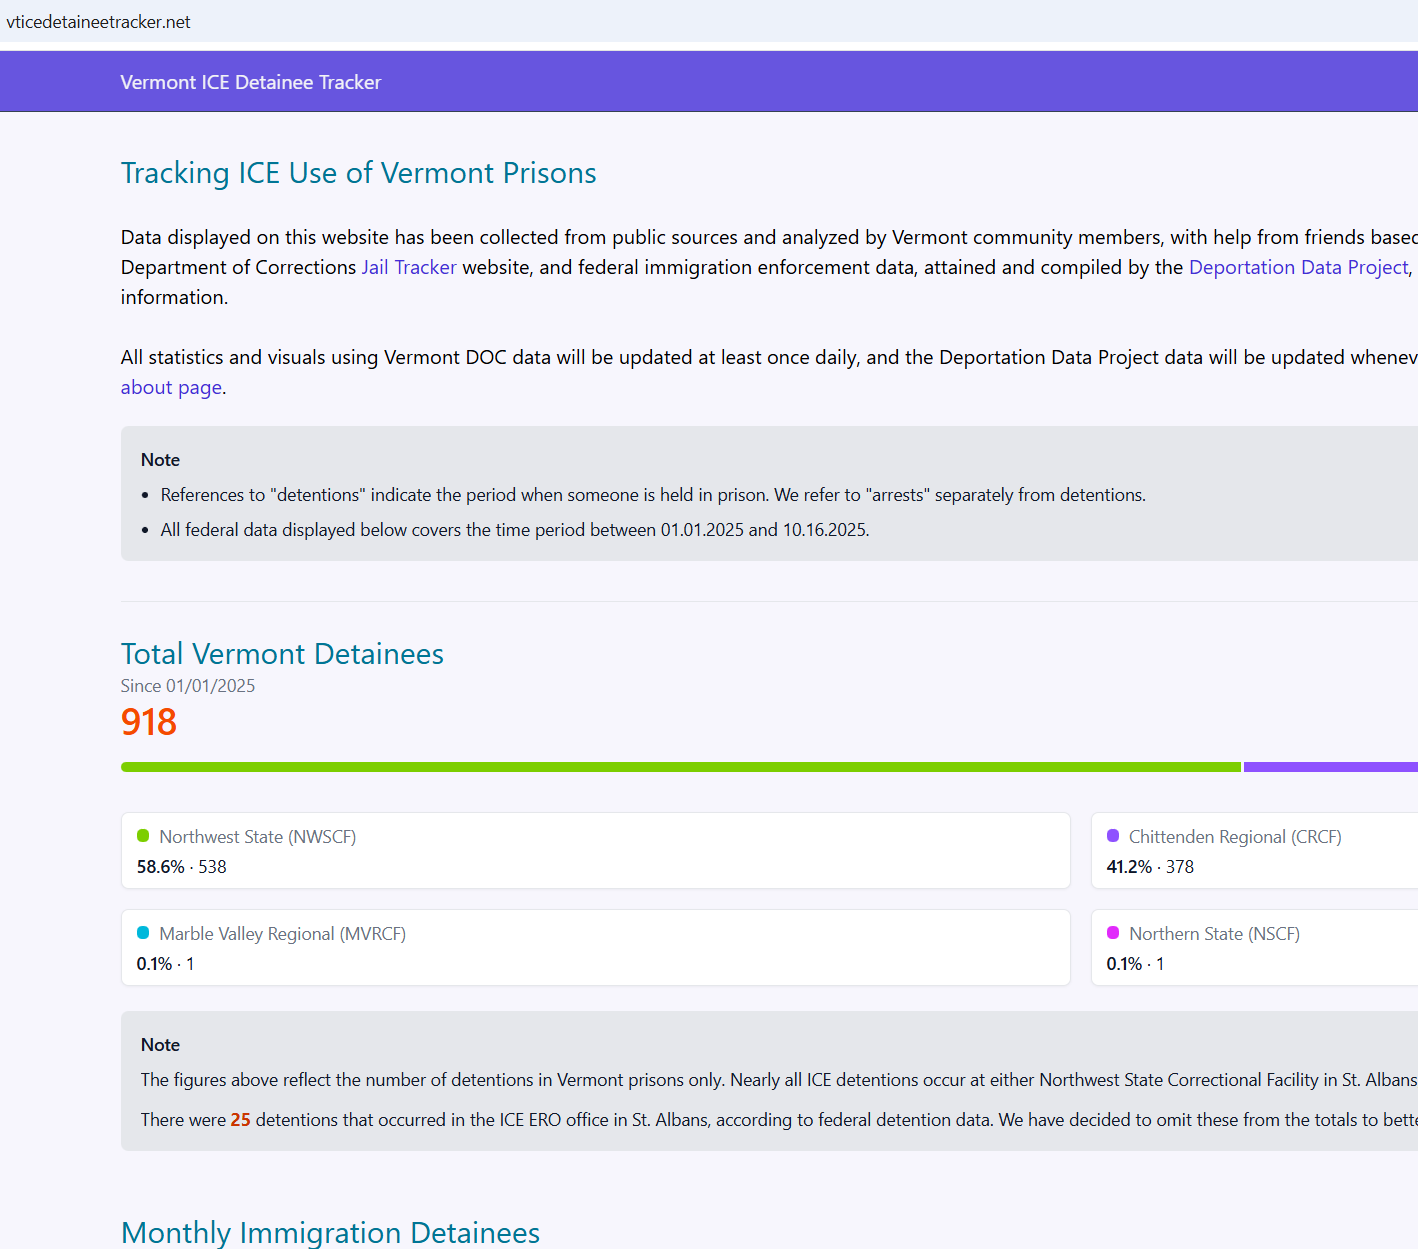Select the Marble Valley Regional (MVRCF) label
1418x1249 pixels.
pos(283,934)
